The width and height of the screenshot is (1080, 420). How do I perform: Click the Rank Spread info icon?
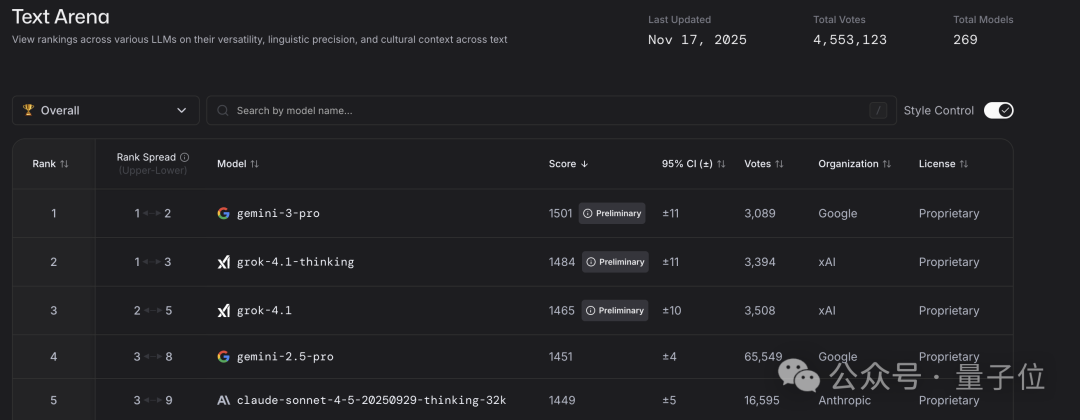coord(185,157)
